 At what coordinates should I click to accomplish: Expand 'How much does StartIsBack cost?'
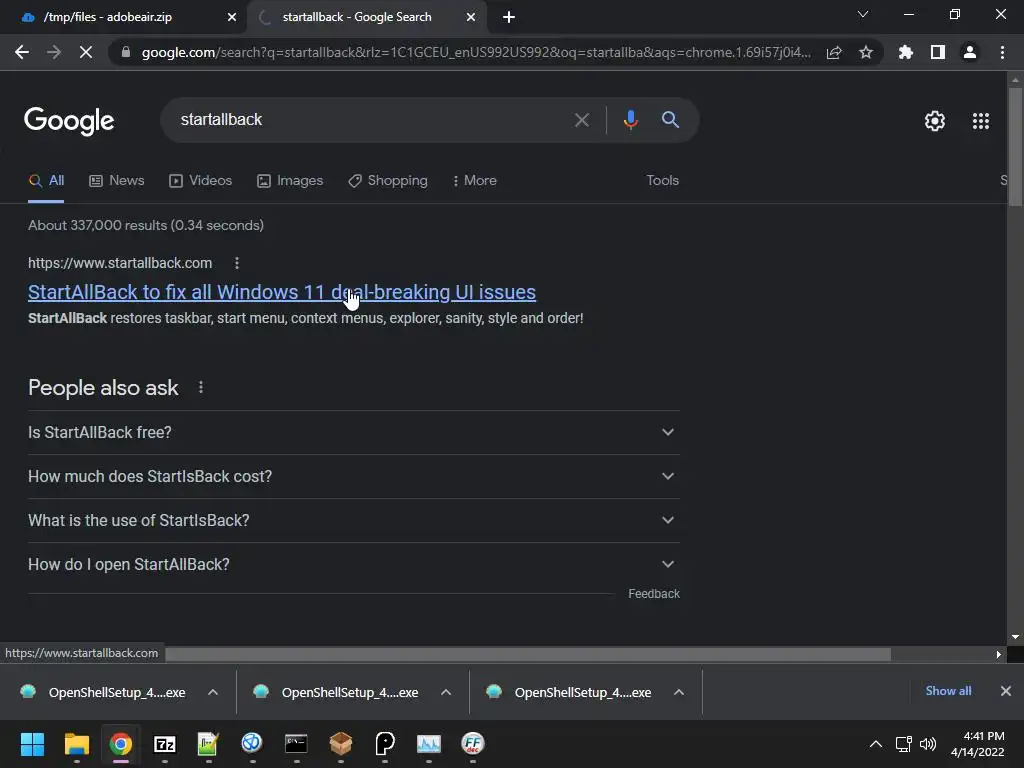click(x=354, y=477)
